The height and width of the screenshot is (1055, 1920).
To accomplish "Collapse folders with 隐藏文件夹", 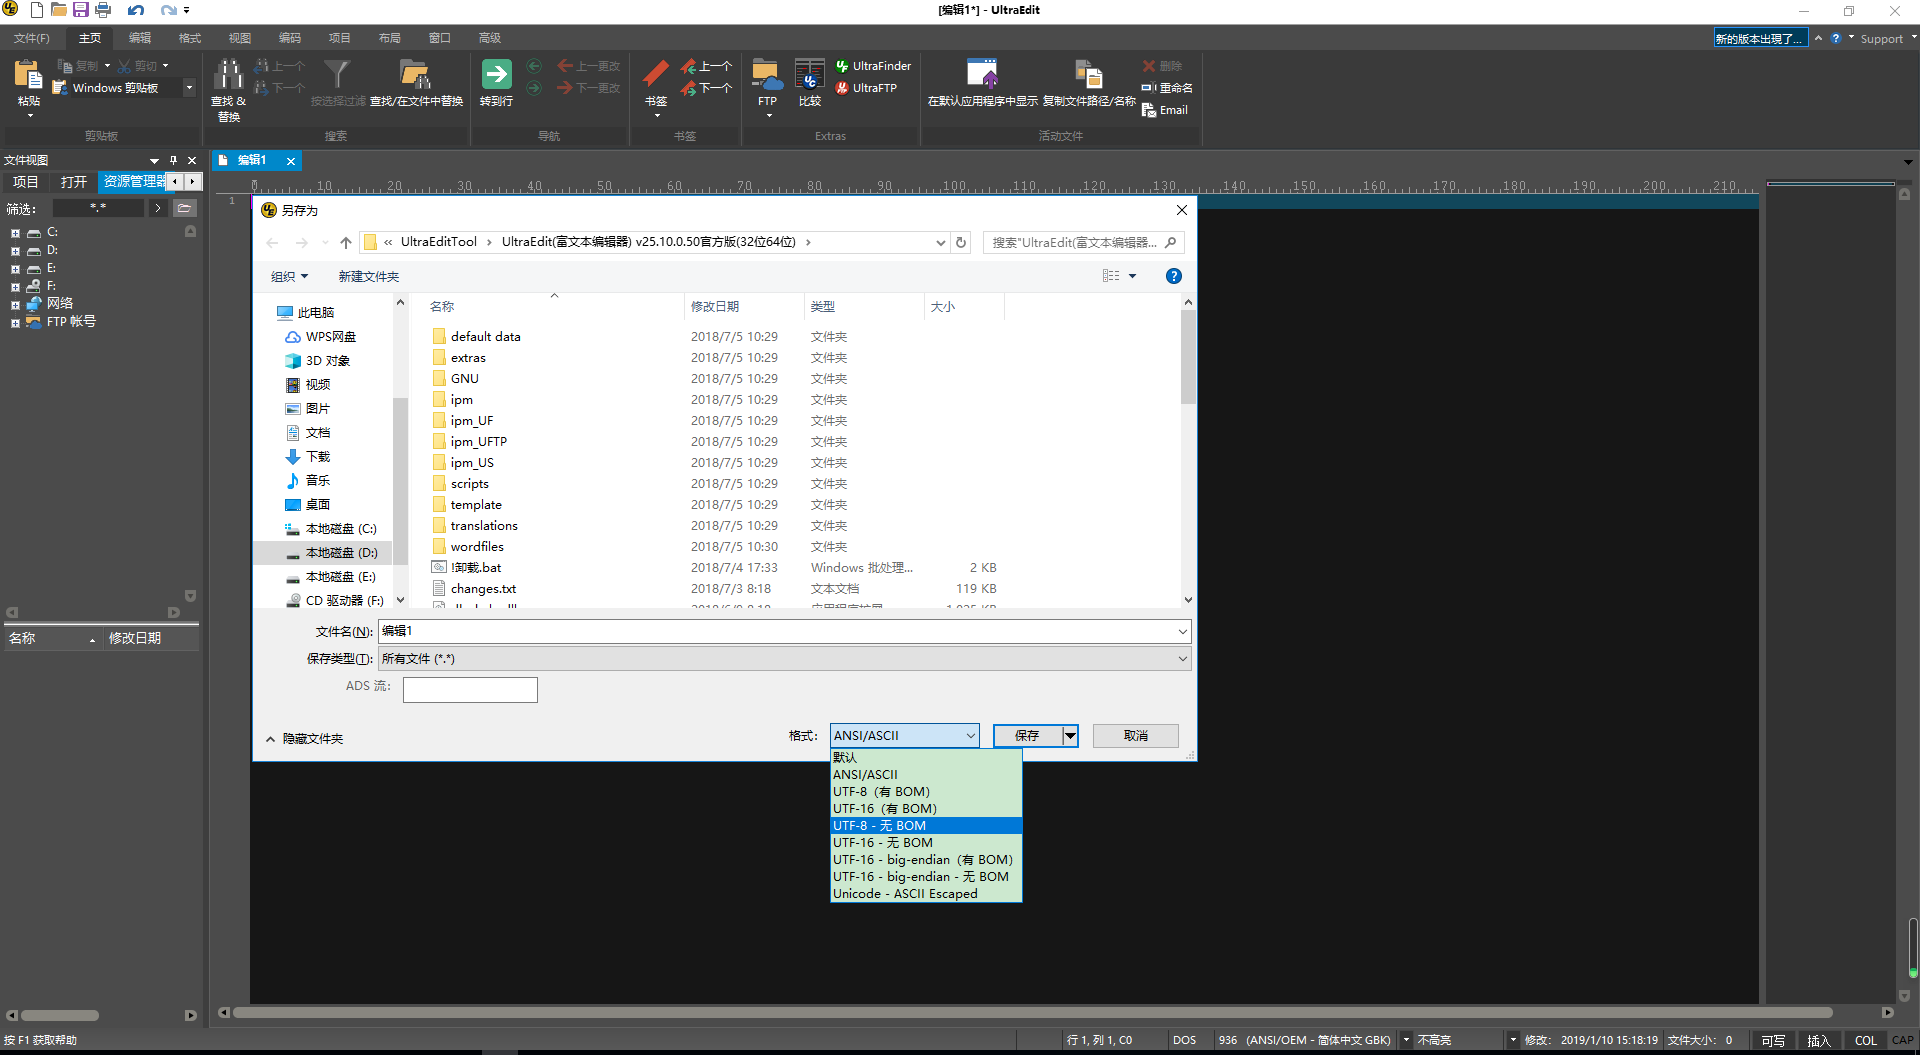I will coord(304,739).
